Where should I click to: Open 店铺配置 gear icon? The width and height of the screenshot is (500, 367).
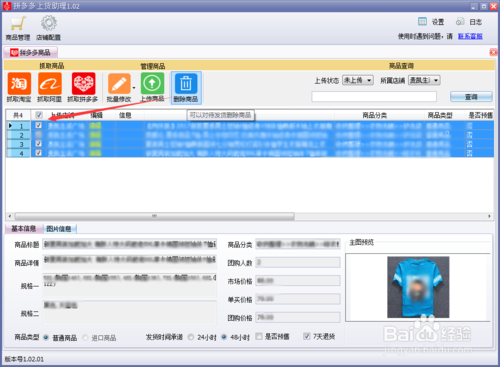point(49,24)
